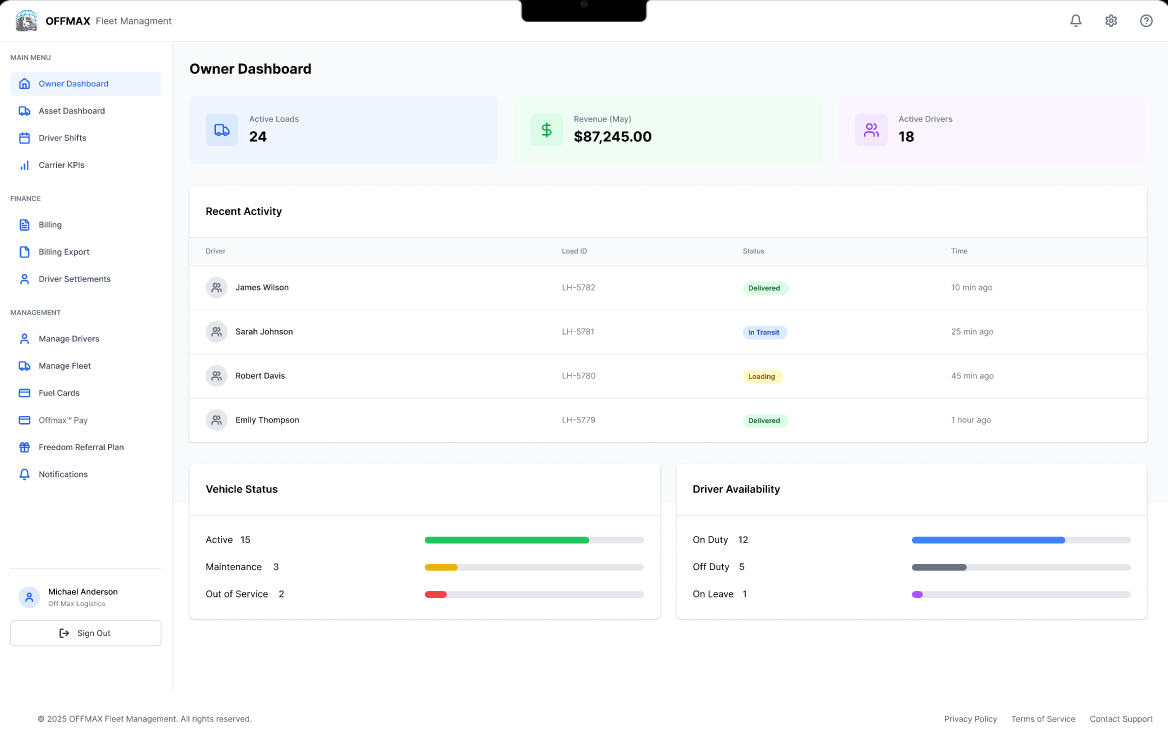Select the Robert Davis activity row
This screenshot has width=1168, height=755.
pyautogui.click(x=667, y=376)
